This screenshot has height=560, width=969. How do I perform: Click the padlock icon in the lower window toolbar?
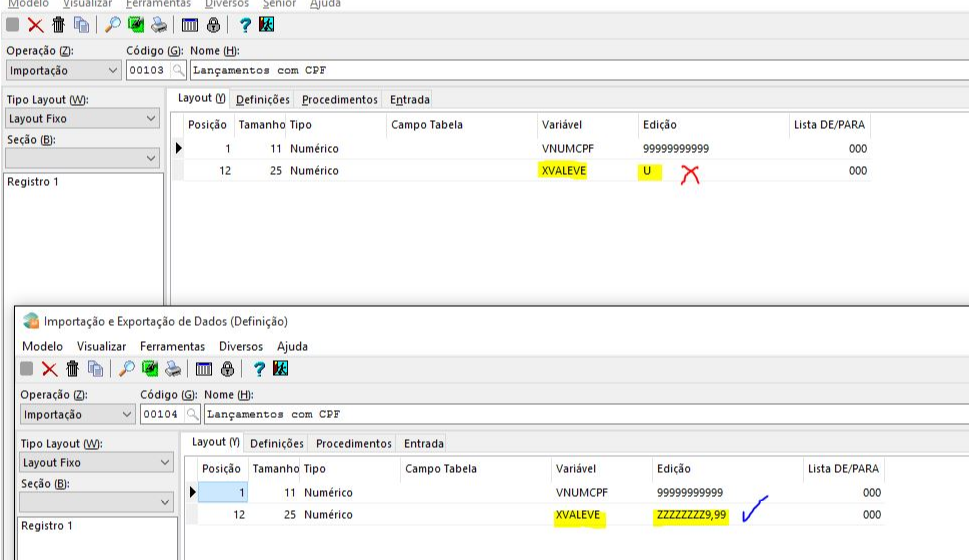tap(227, 369)
